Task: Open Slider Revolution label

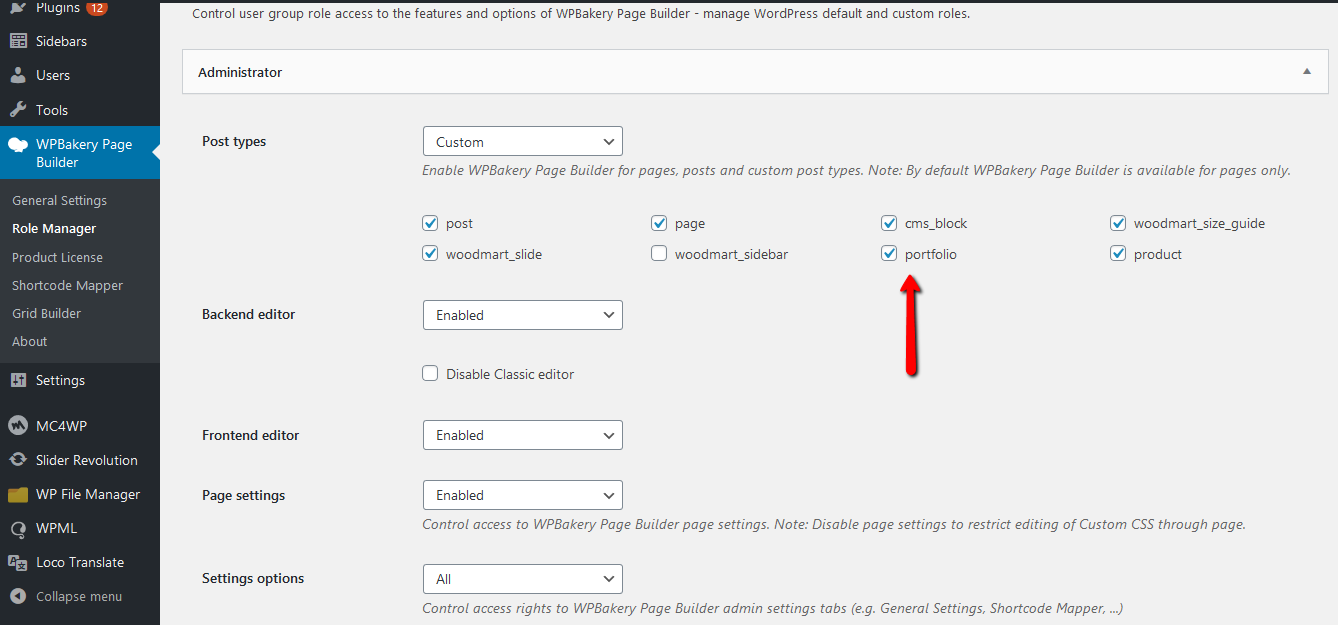Action: pos(87,460)
